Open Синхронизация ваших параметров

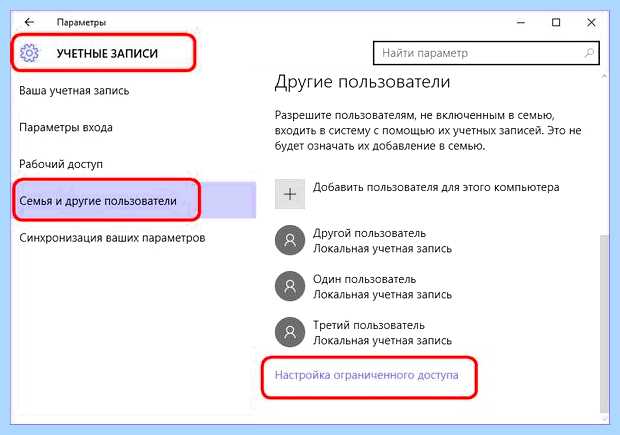tap(112, 238)
